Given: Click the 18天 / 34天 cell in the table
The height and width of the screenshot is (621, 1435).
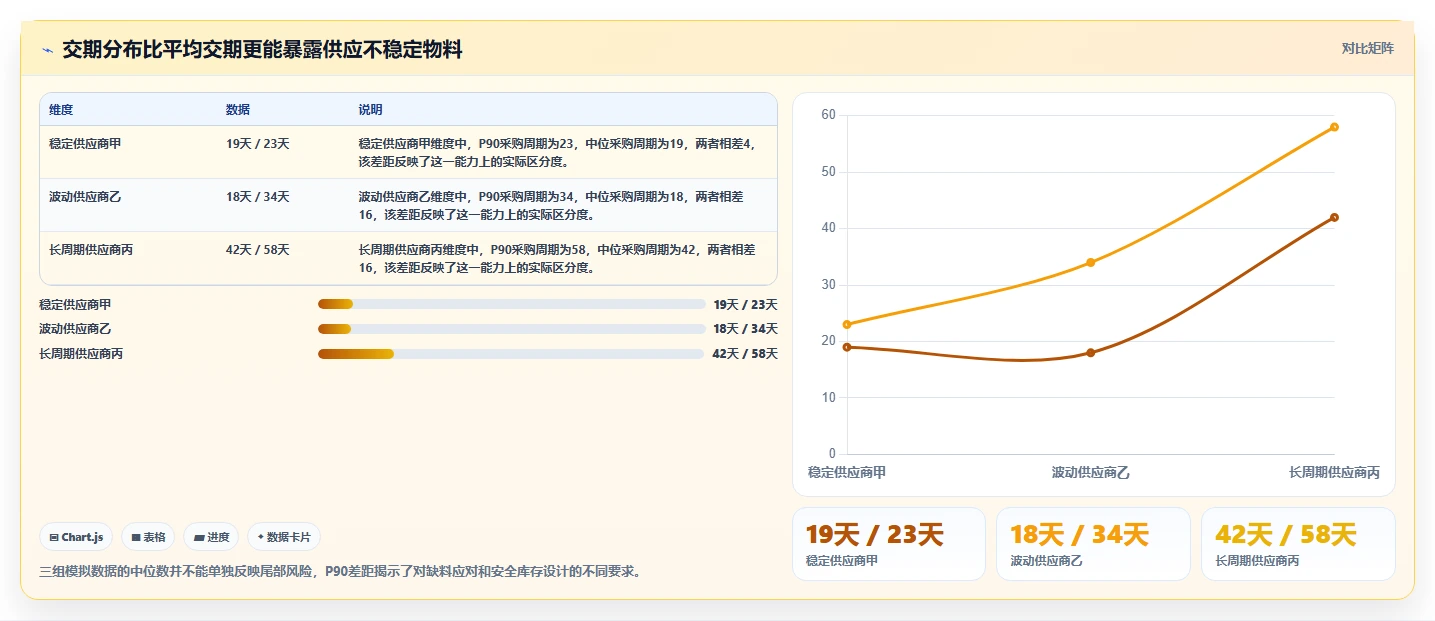Looking at the screenshot, I should [x=258, y=197].
